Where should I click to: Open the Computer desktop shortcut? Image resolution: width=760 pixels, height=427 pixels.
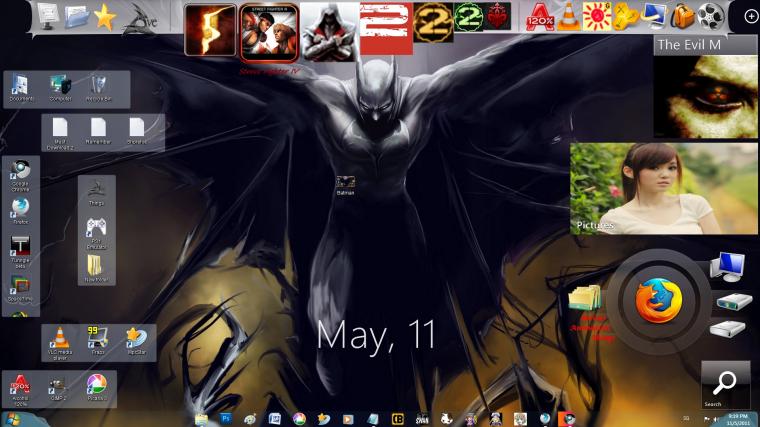coord(60,88)
